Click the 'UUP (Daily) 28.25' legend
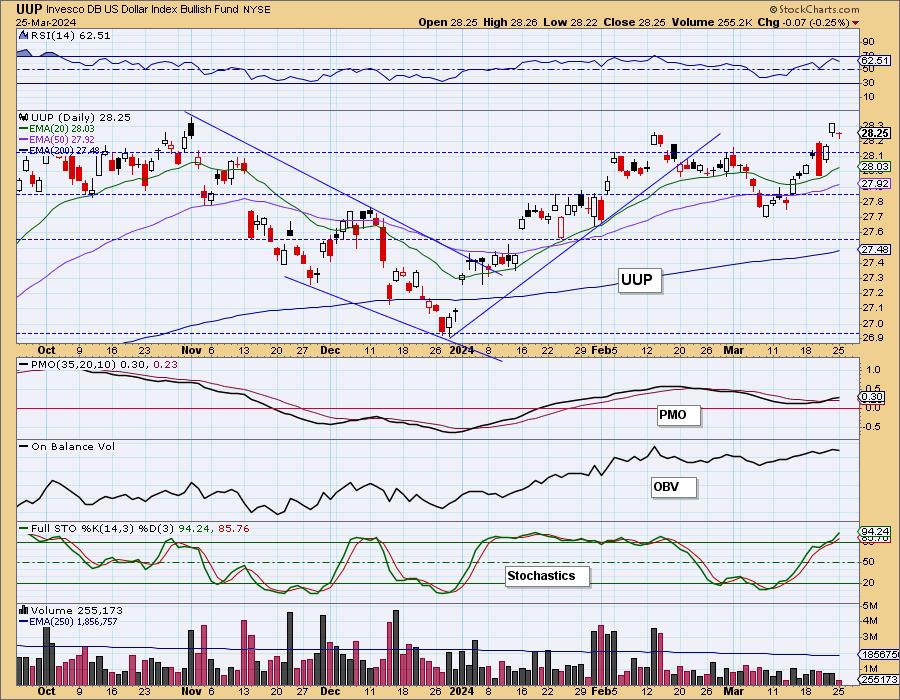 (80, 117)
